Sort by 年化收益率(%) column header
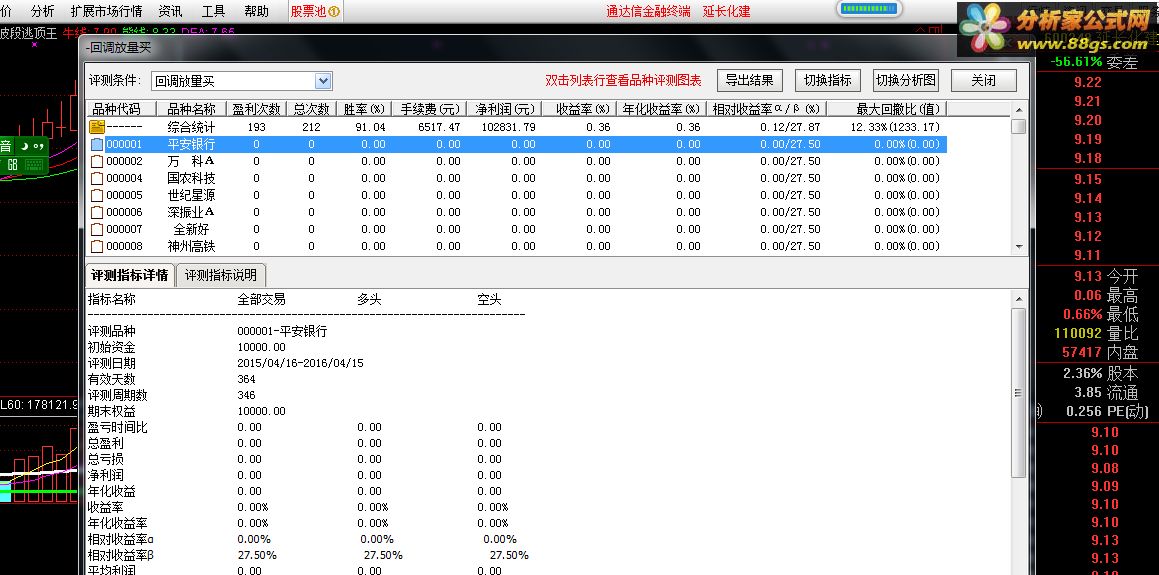Screen dimensions: 1159x575 coord(662,109)
